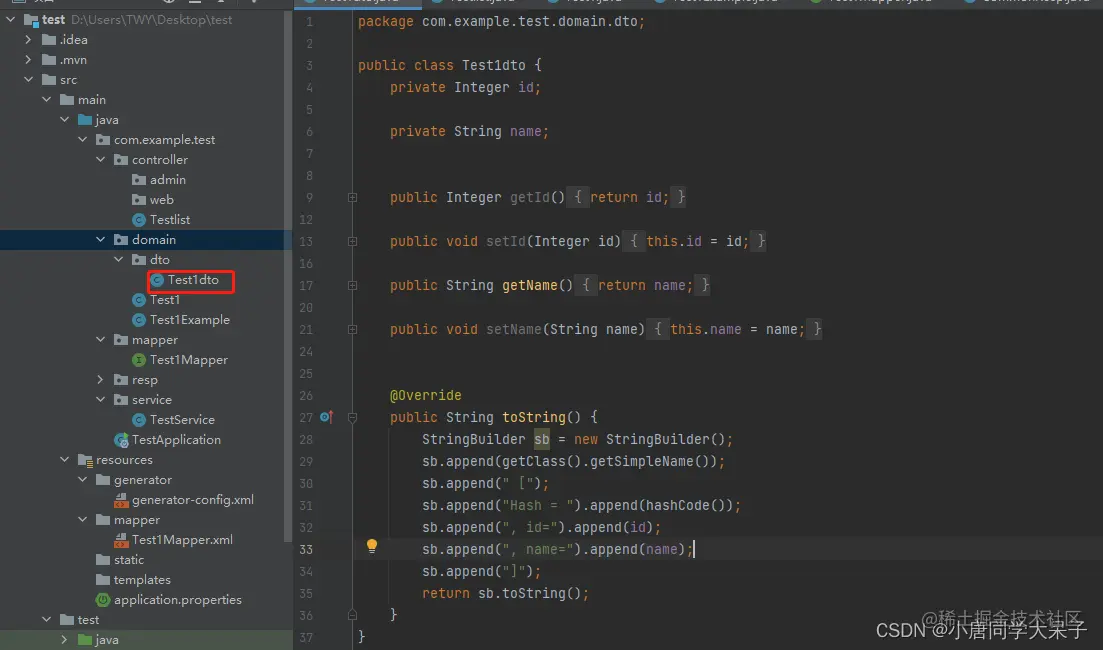Click the Test1dto class icon

157,280
